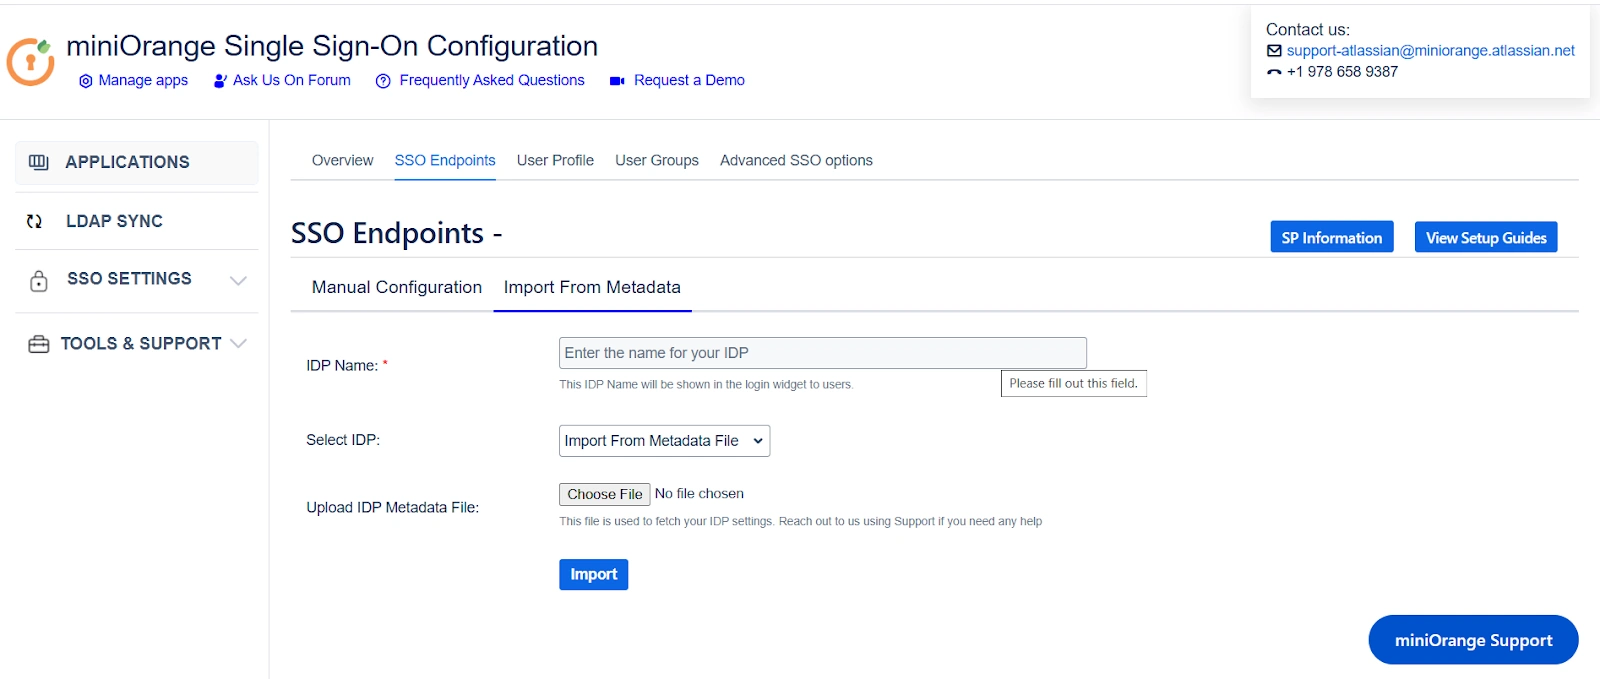The width and height of the screenshot is (1600, 679).
Task: Click the SP Information button
Action: (x=1331, y=237)
